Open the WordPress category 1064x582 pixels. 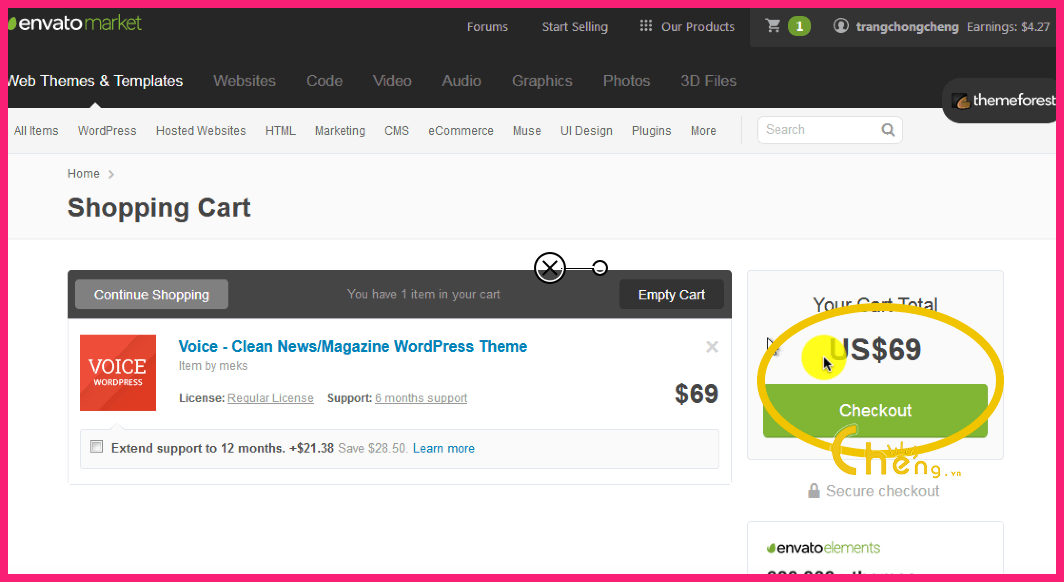107,131
